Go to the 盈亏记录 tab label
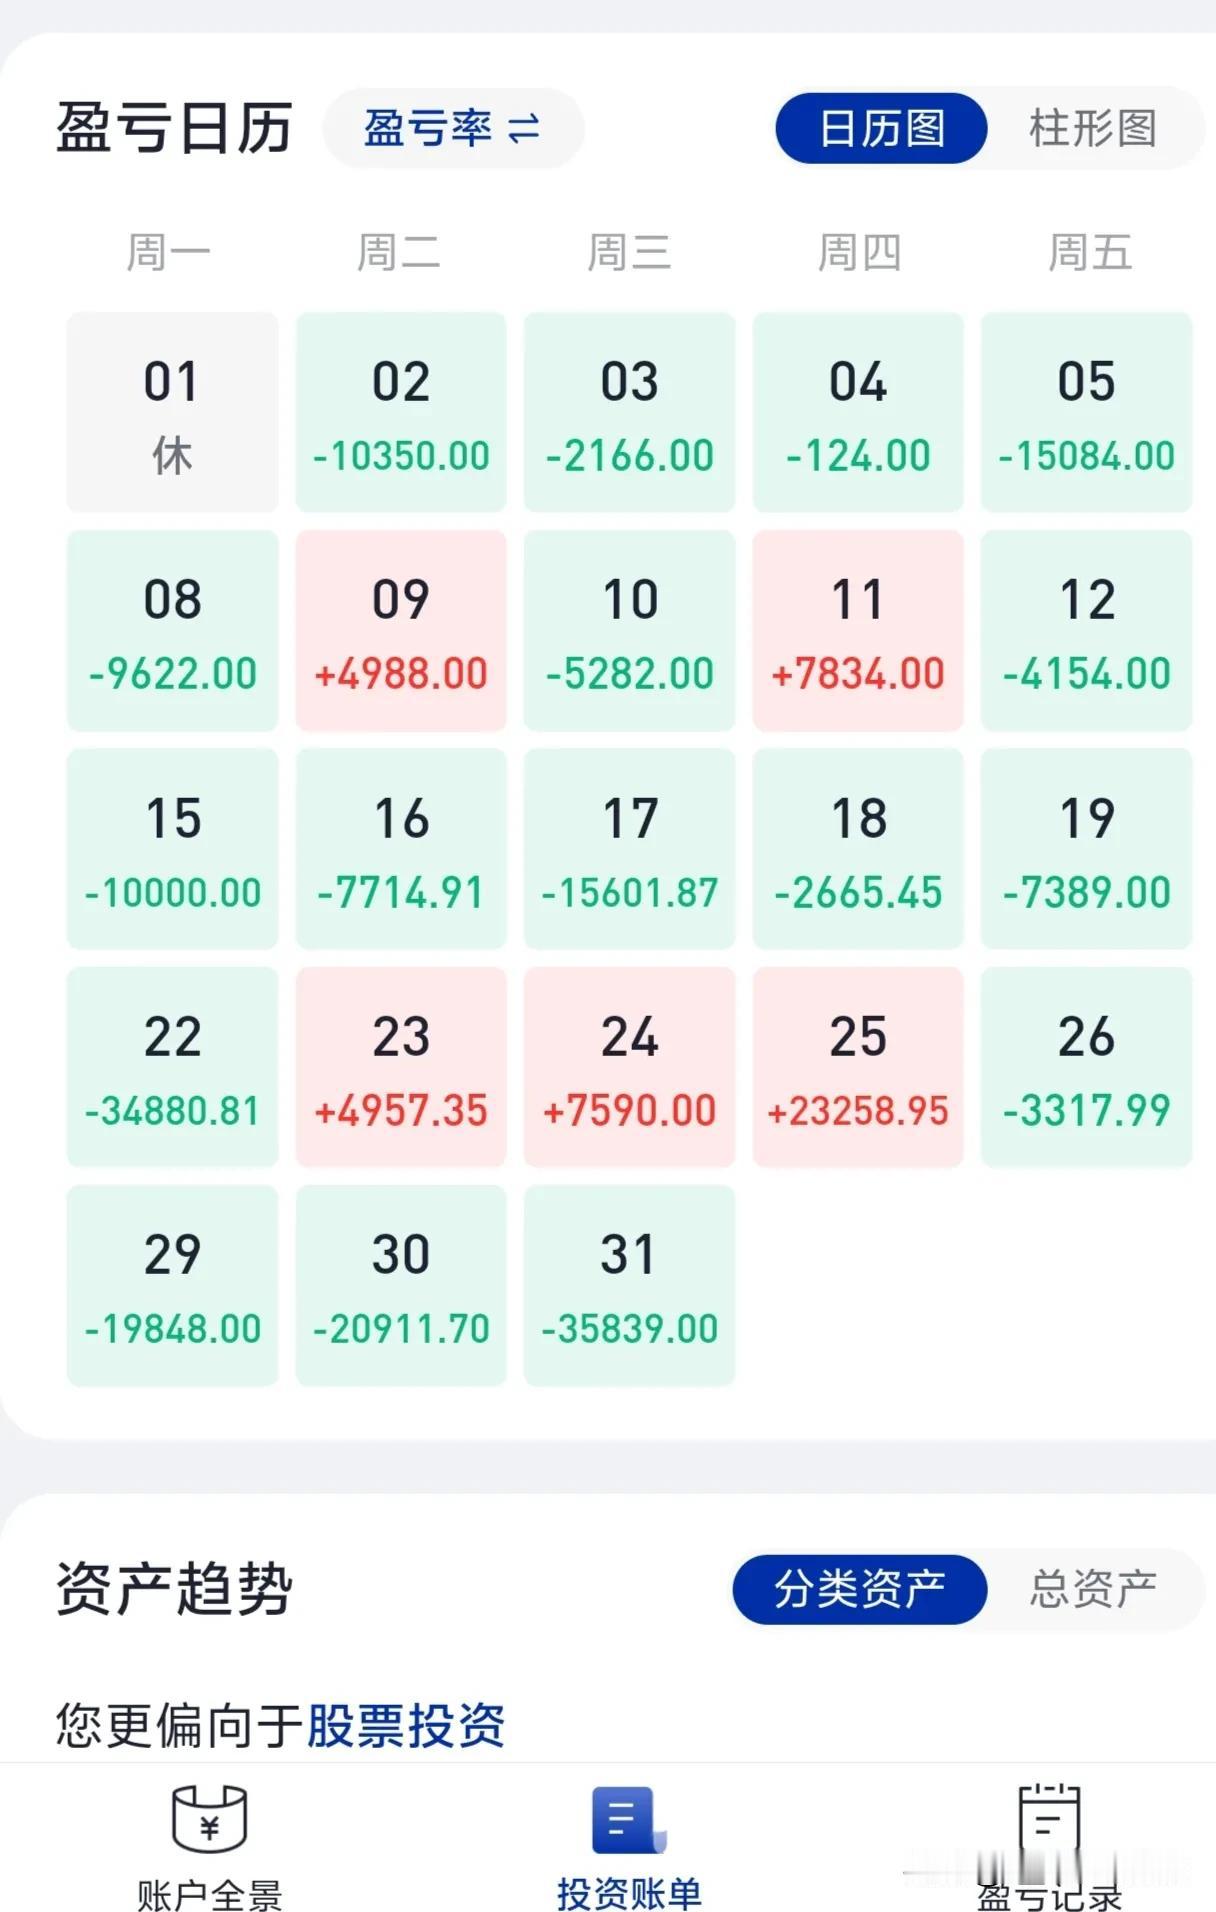Viewport: 1216px width, 1912px height. coord(1049,1896)
